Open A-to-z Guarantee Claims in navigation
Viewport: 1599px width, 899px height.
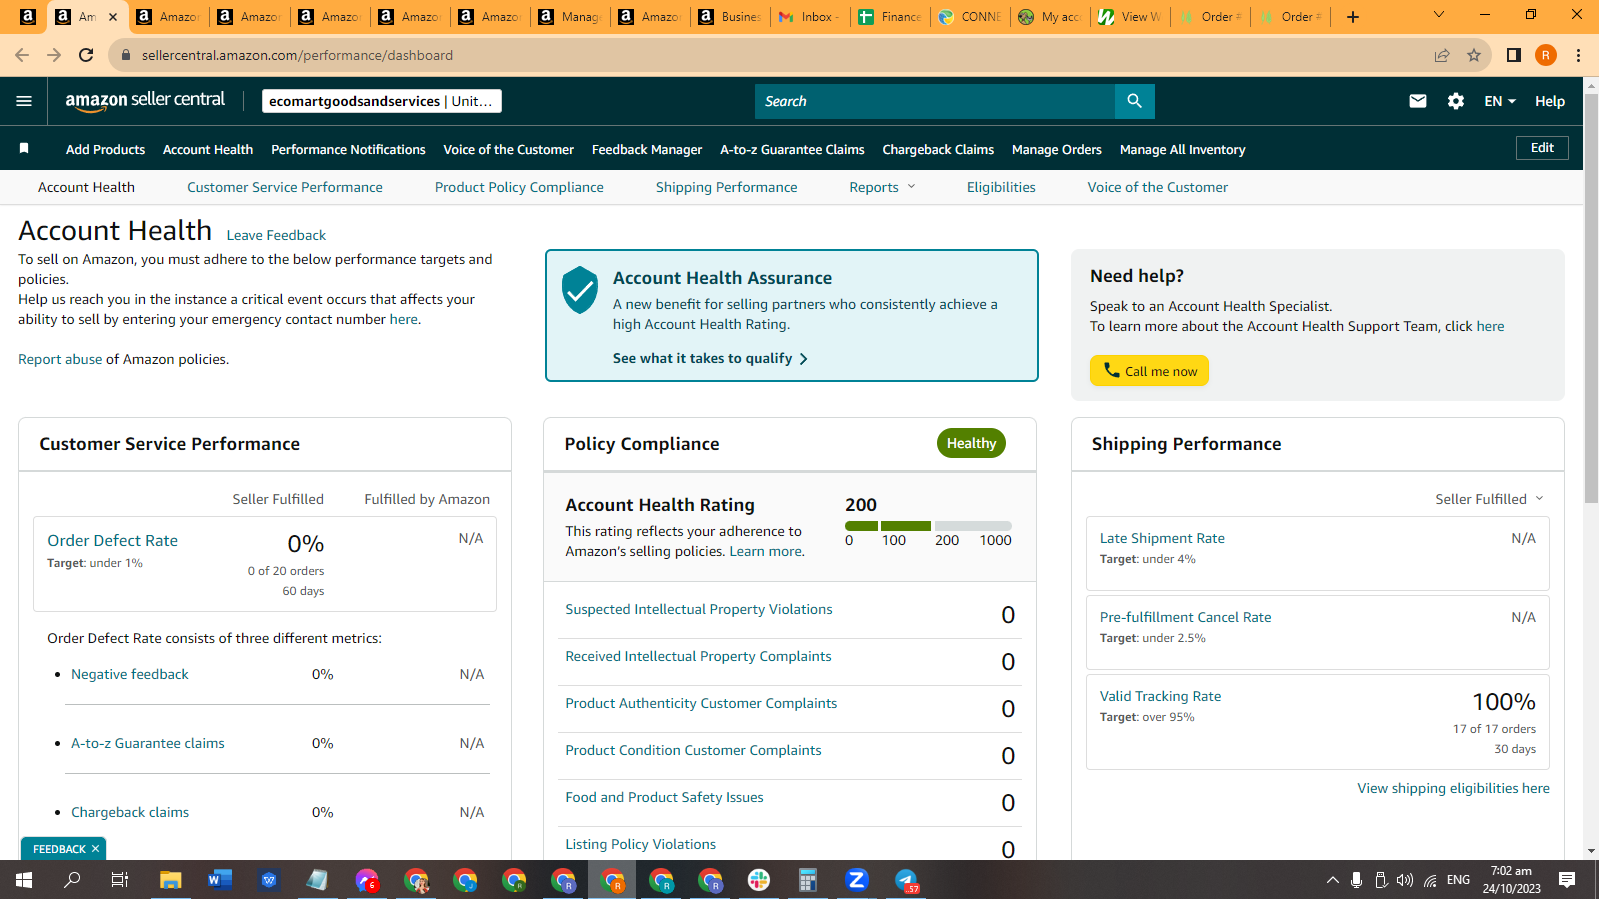(x=792, y=149)
